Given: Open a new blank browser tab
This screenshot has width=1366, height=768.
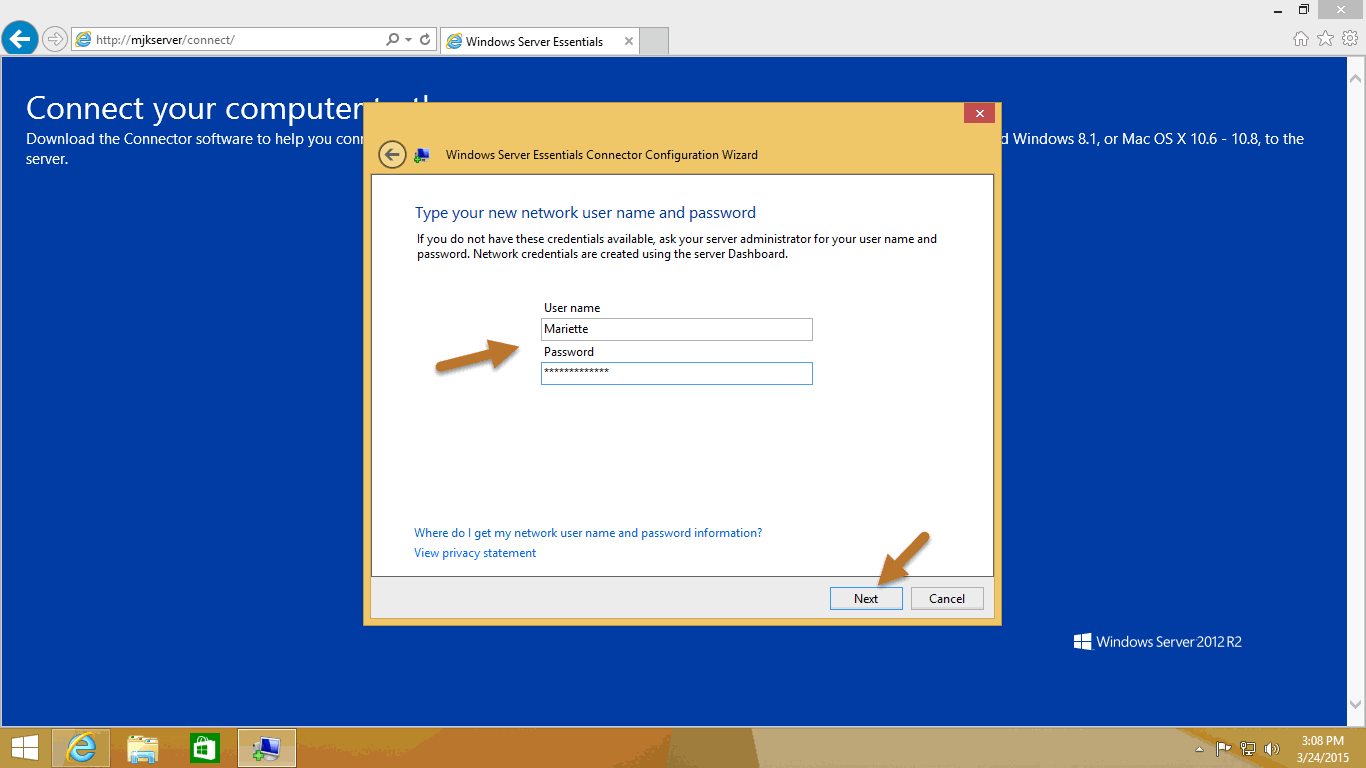Looking at the screenshot, I should pos(653,41).
